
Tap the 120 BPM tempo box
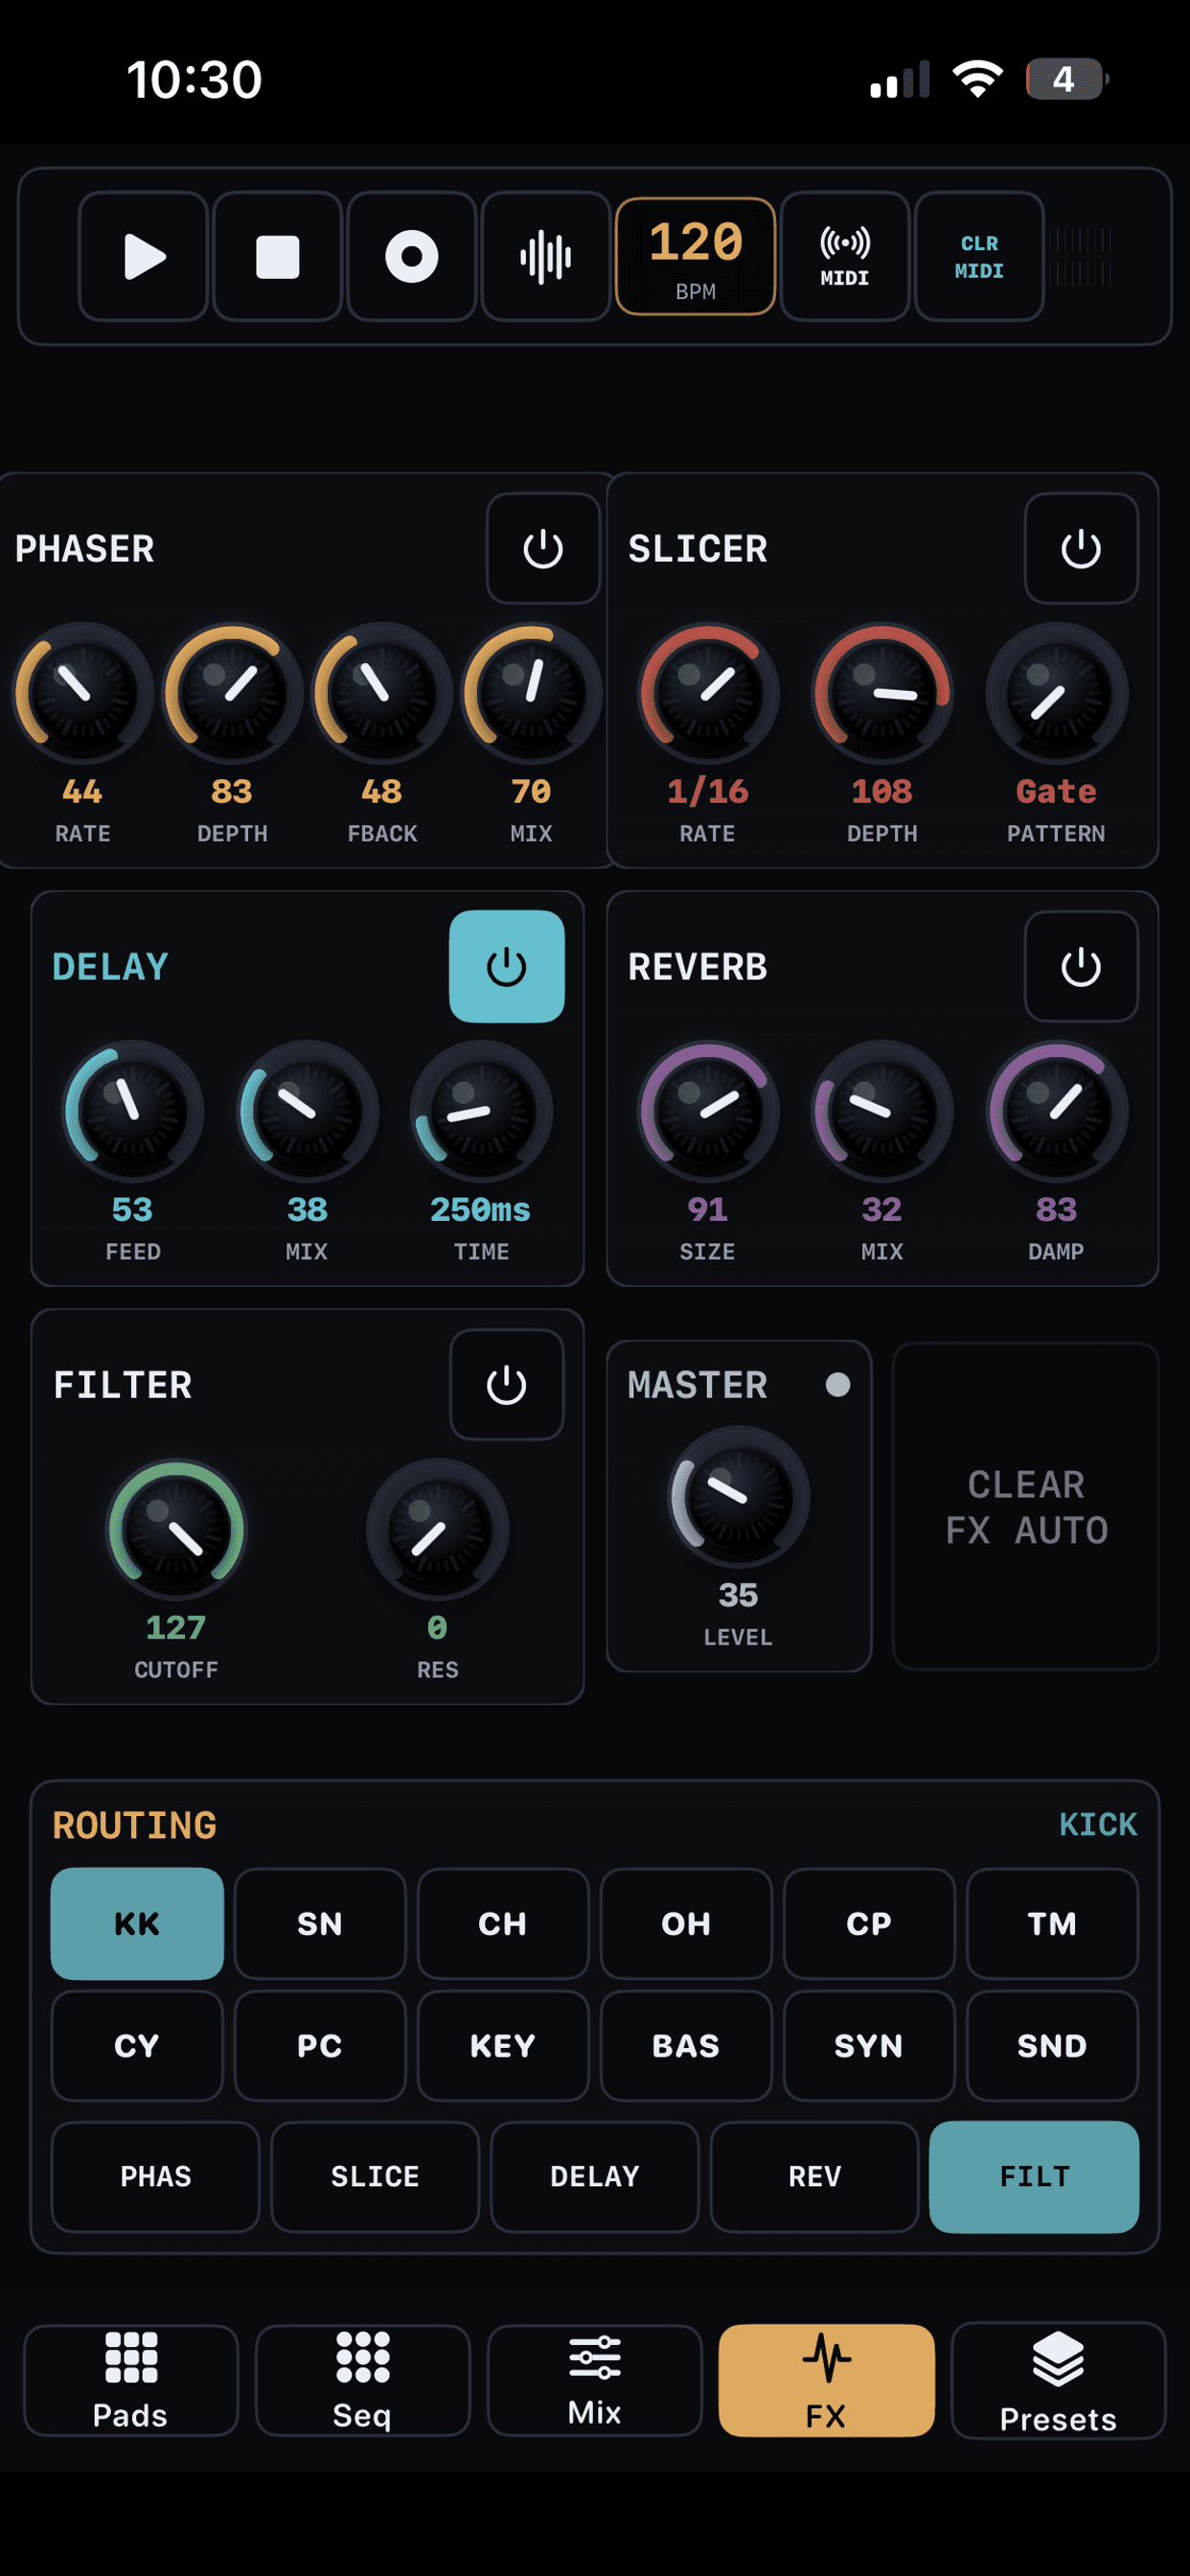[x=695, y=257]
